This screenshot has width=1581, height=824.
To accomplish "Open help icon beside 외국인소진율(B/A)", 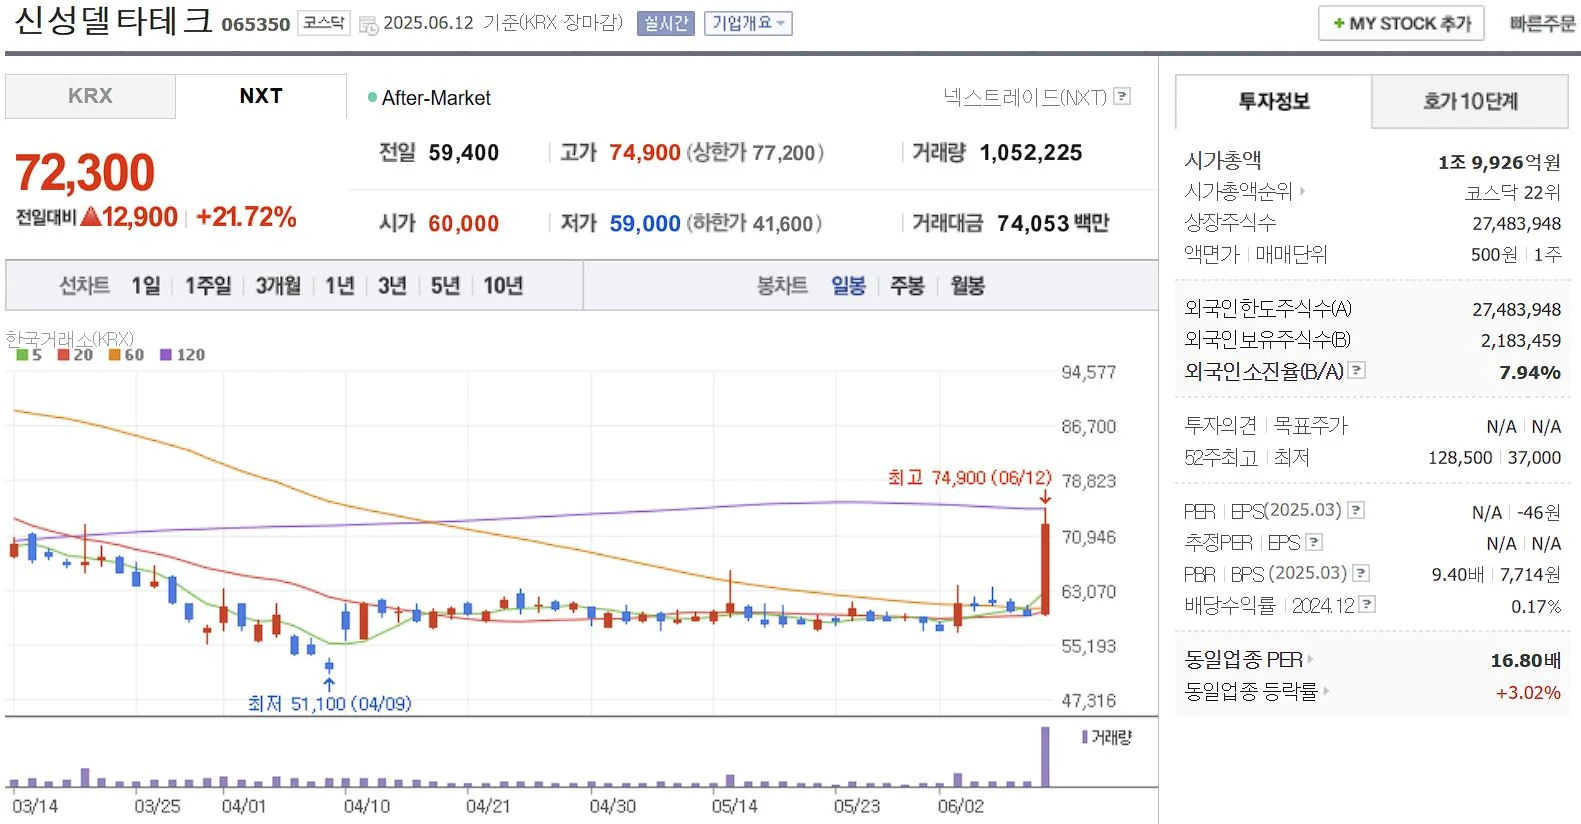I will [1357, 371].
